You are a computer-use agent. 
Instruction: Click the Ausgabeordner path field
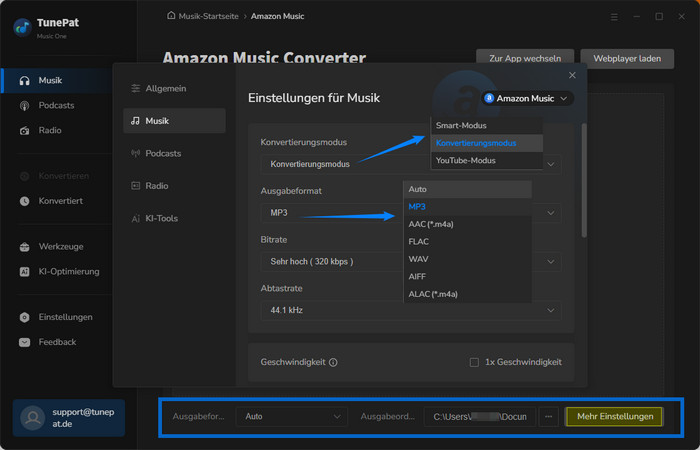479,417
